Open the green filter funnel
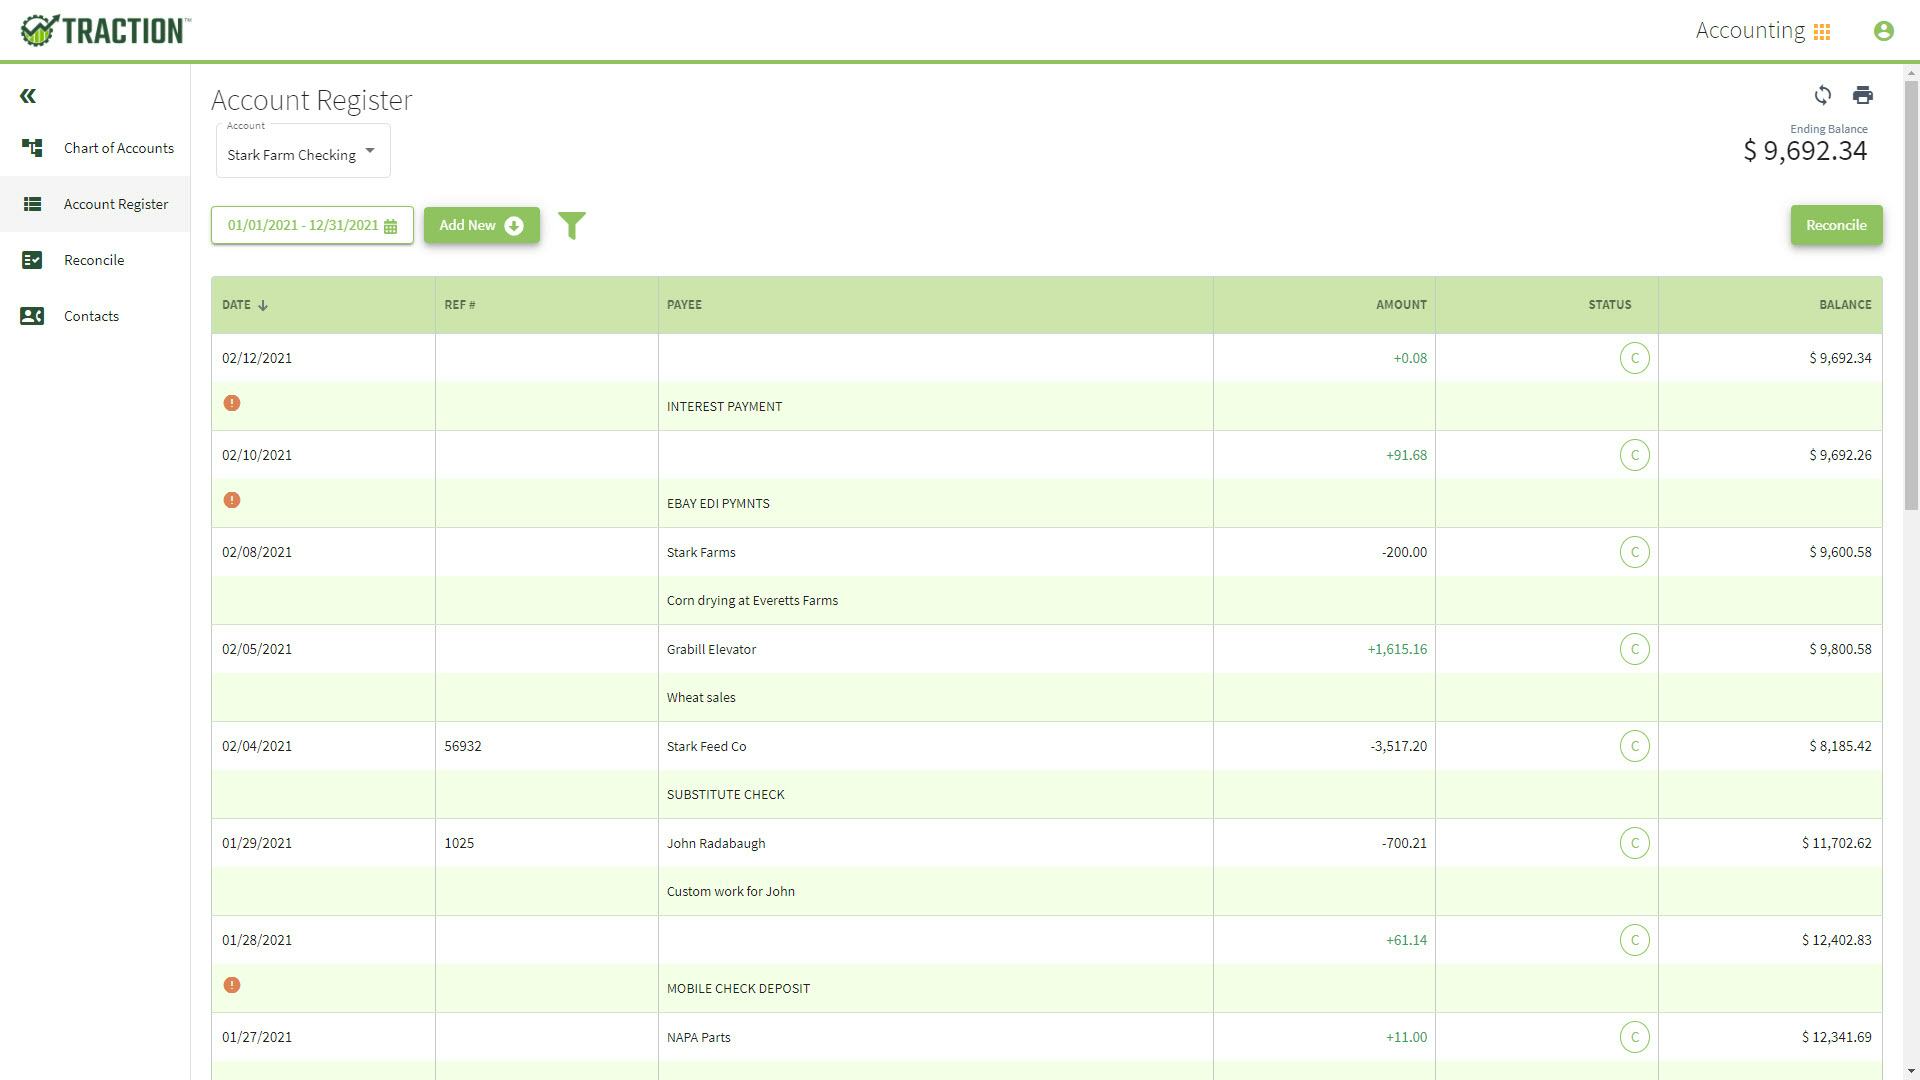The image size is (1920, 1080). tap(572, 226)
